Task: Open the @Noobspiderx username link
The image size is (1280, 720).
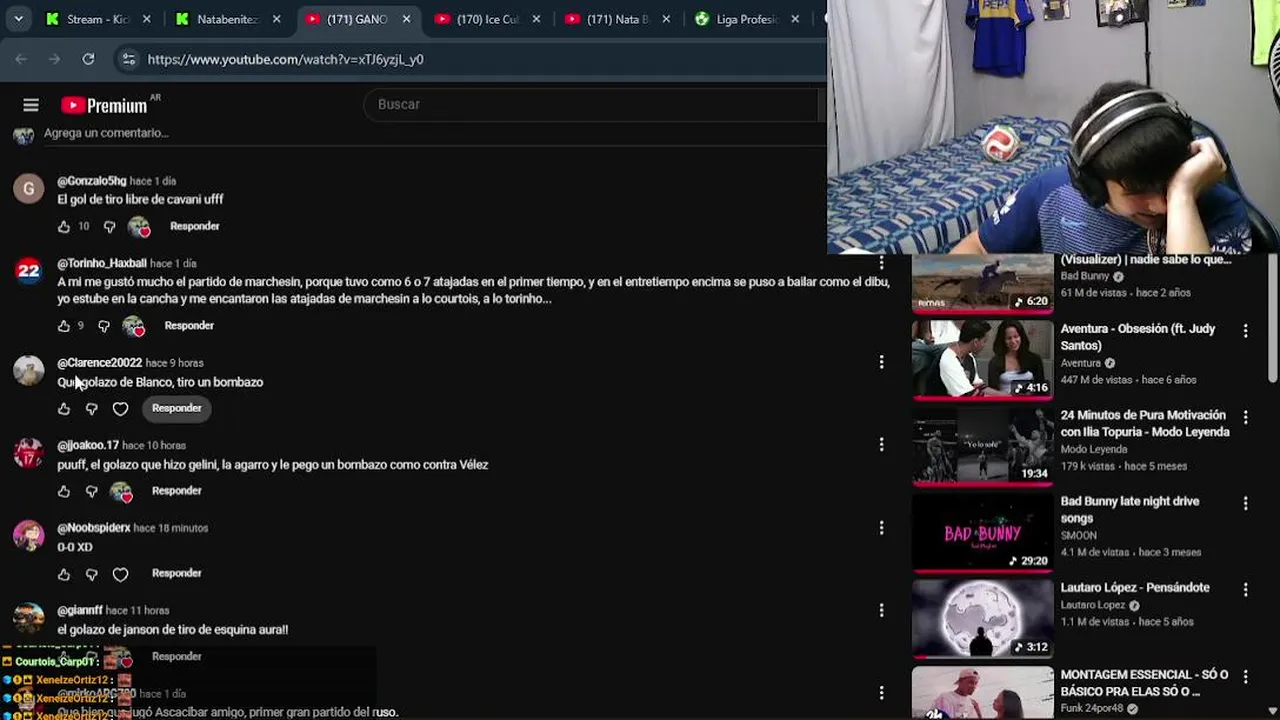Action: click(94, 528)
